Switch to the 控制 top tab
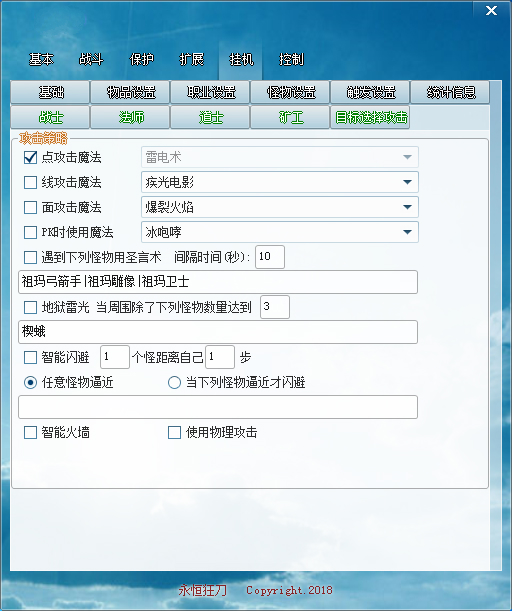512x611 pixels. (291, 60)
